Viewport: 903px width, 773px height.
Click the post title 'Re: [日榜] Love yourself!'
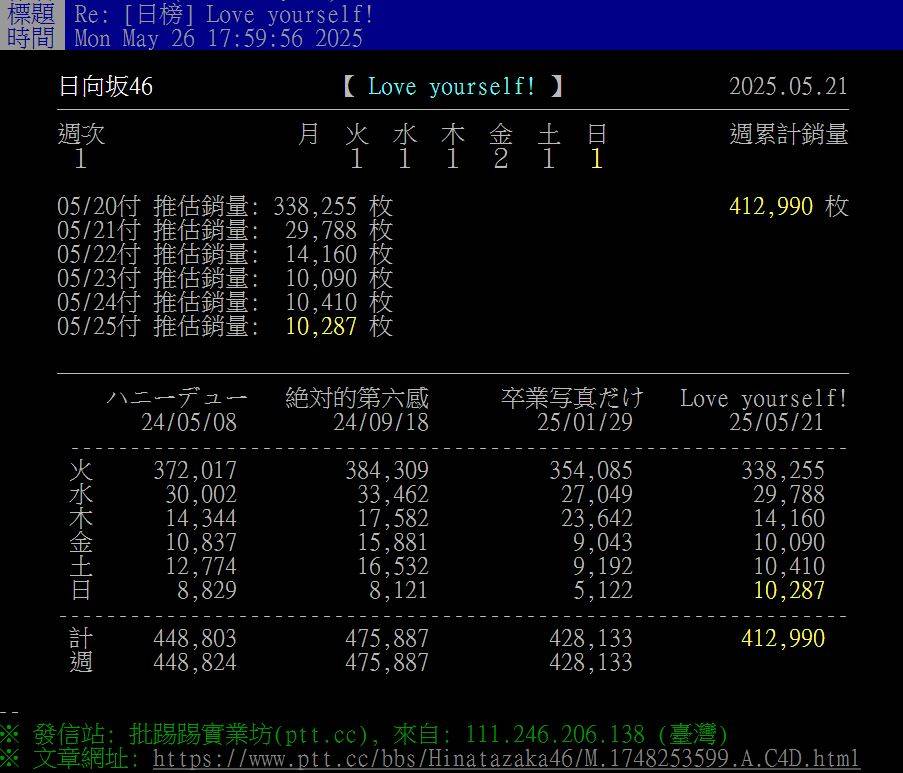[224, 14]
